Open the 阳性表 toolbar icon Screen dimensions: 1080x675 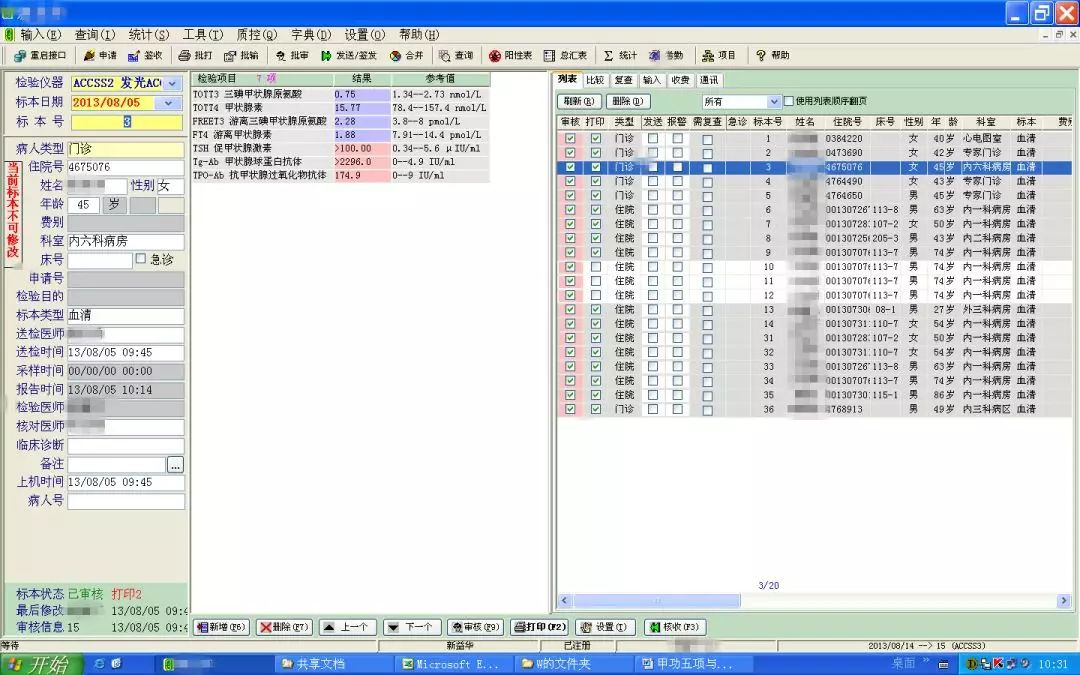click(x=510, y=56)
